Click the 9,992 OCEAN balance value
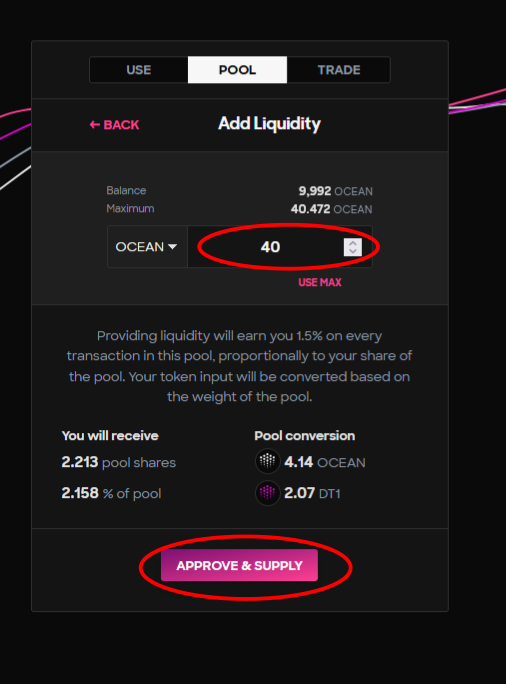Screen dimensions: 506x684 click(335, 191)
